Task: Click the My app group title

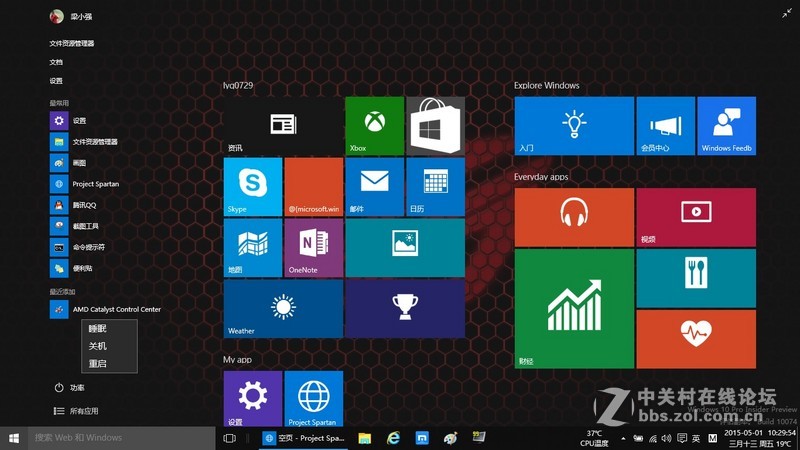Action: (x=237, y=359)
